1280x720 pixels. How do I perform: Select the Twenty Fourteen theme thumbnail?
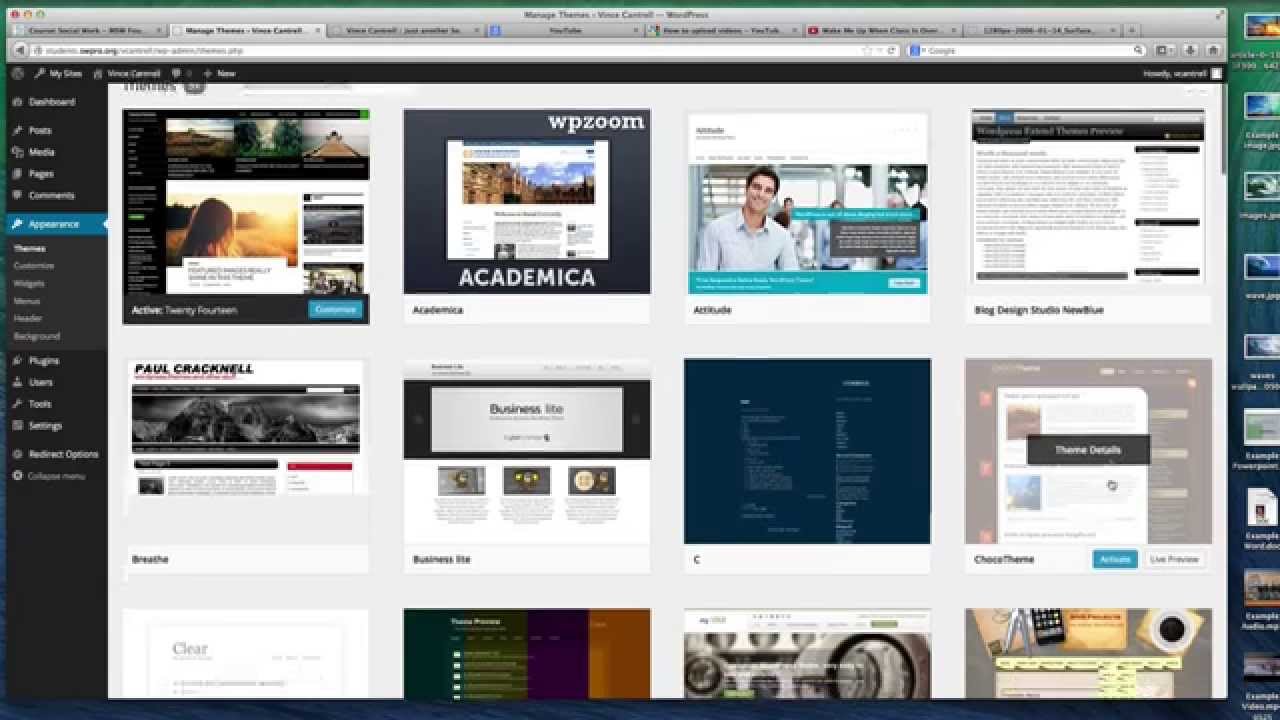coord(246,201)
